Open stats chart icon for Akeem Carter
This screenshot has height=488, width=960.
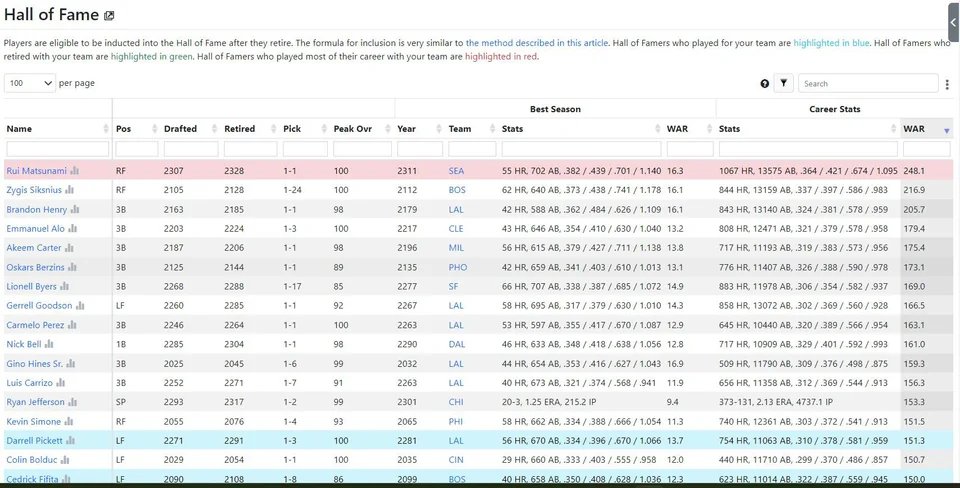(69, 248)
